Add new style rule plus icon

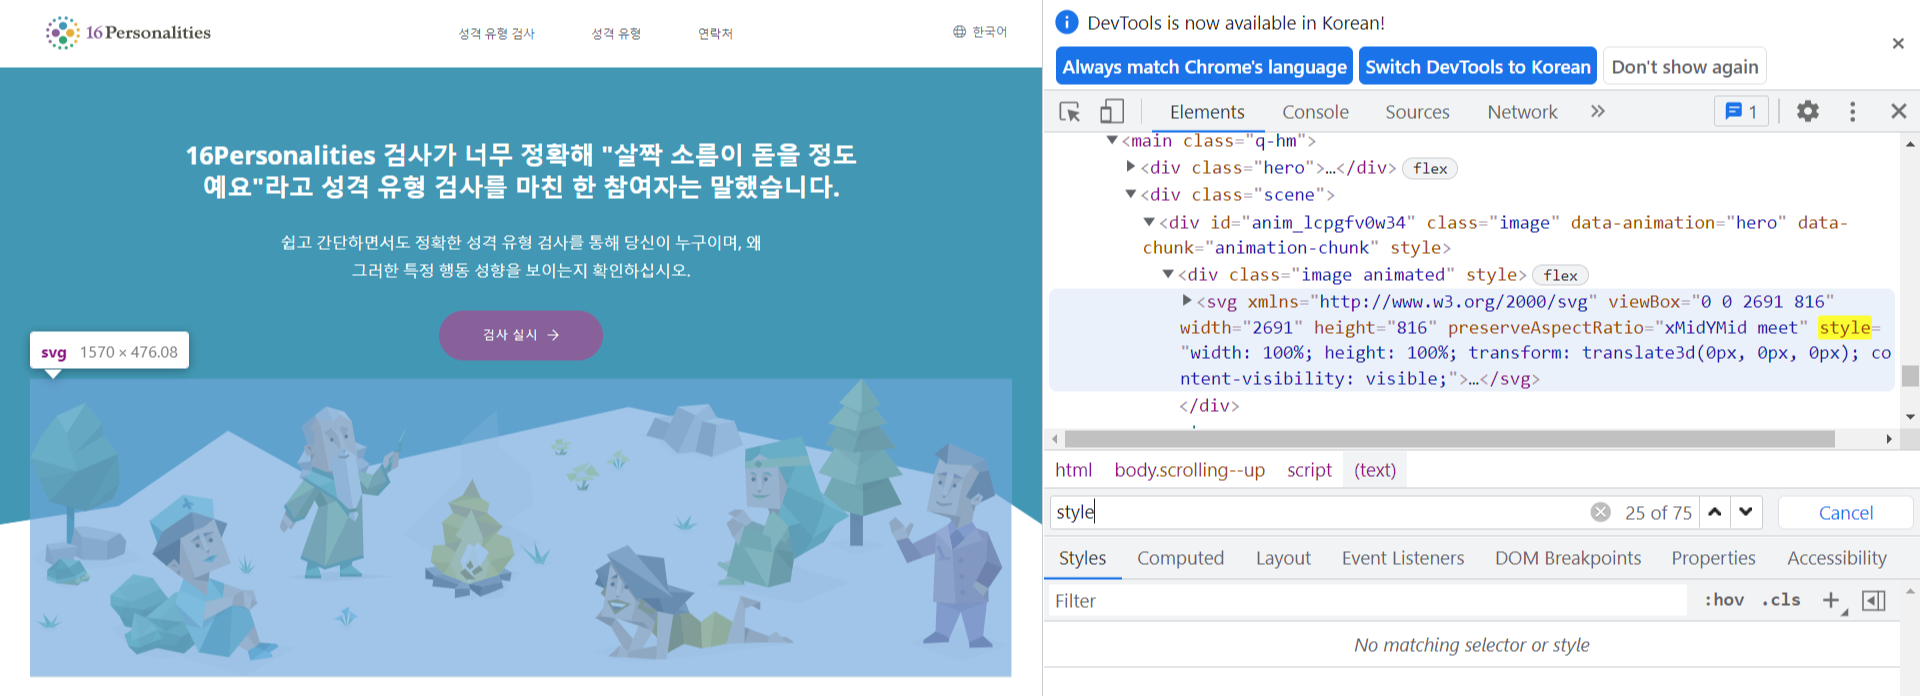(x=1831, y=600)
